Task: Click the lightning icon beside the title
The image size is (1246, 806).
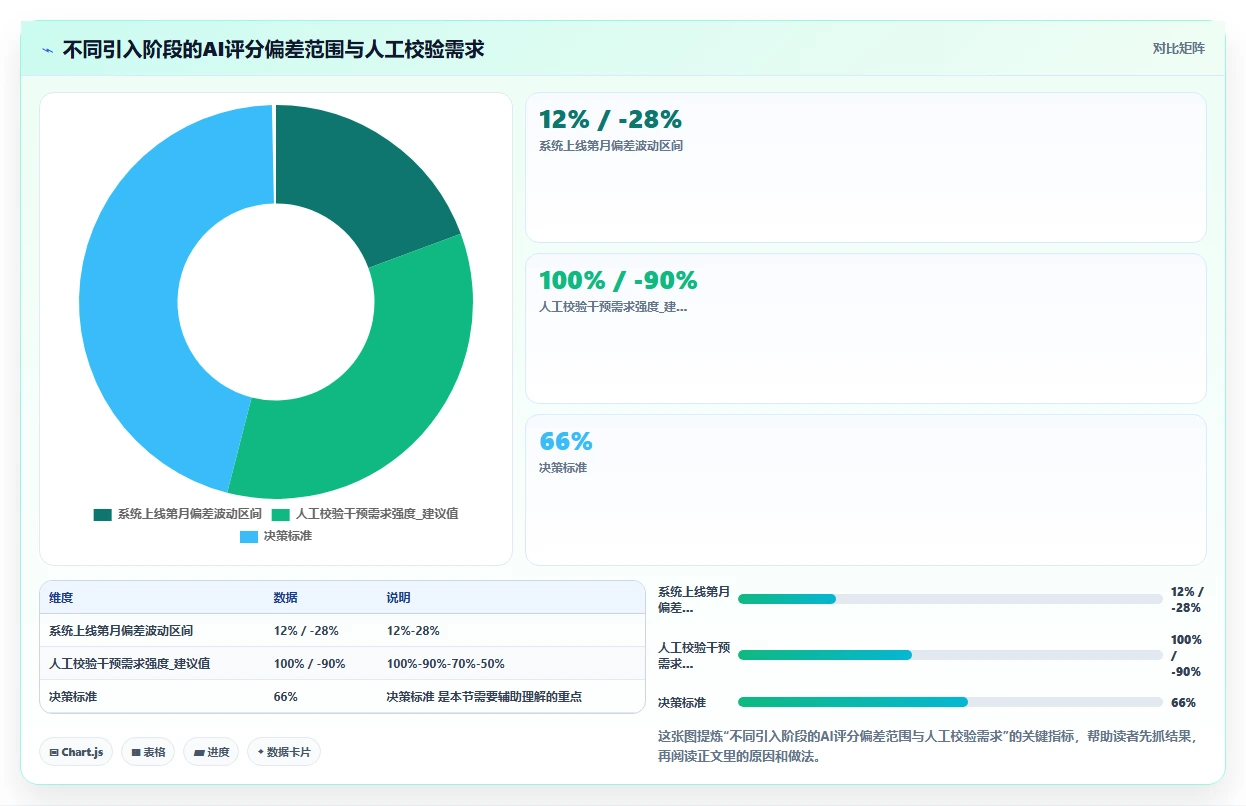Action: point(47,49)
